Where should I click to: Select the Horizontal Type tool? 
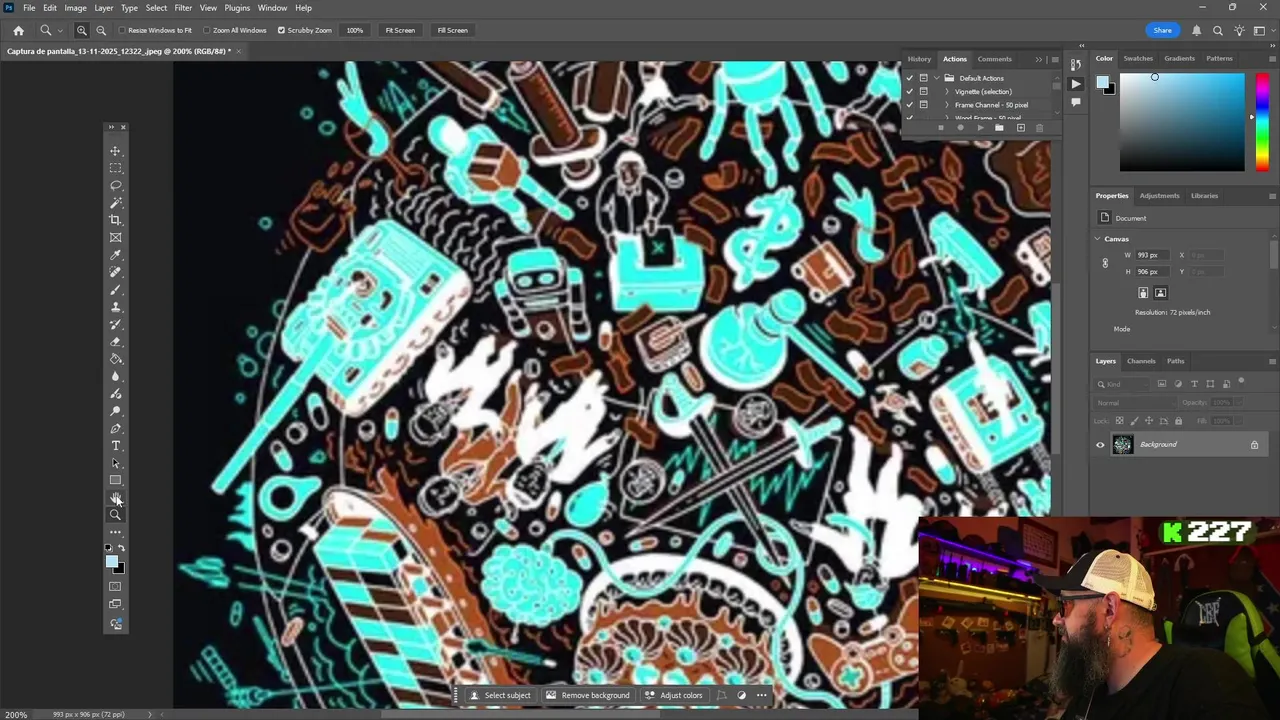115,445
